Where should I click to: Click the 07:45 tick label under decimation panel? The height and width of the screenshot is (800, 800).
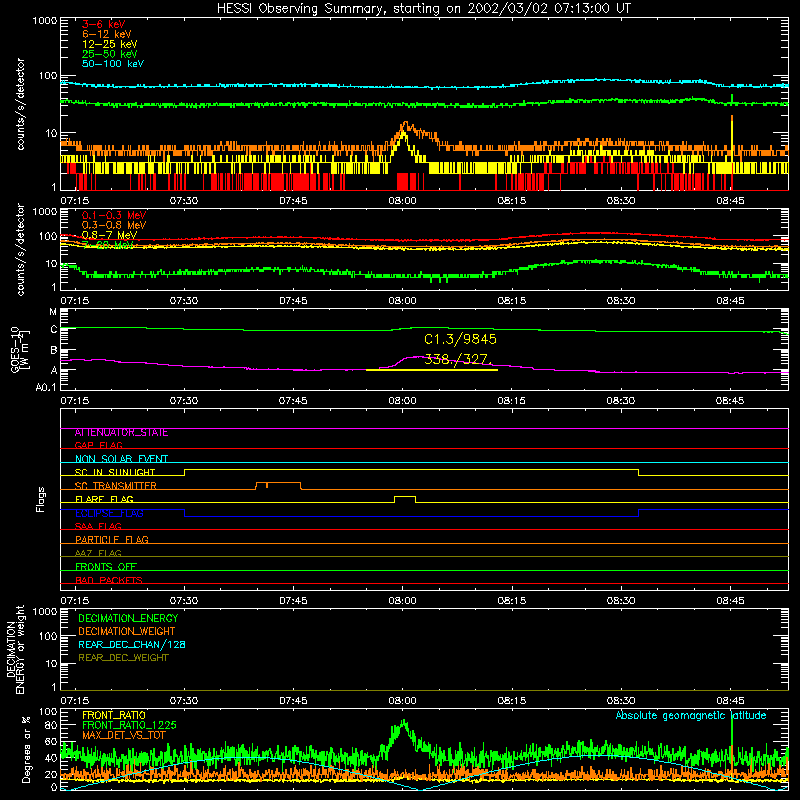293,701
